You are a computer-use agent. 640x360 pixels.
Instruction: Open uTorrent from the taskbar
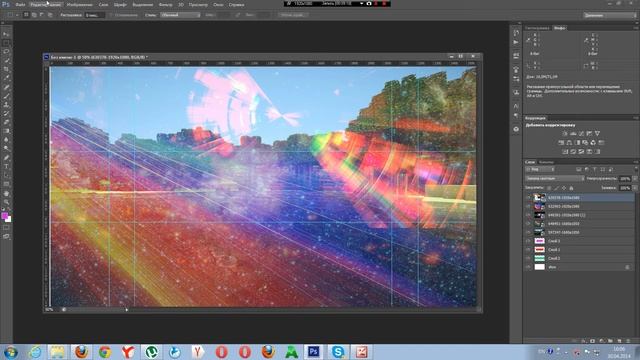(x=151, y=352)
